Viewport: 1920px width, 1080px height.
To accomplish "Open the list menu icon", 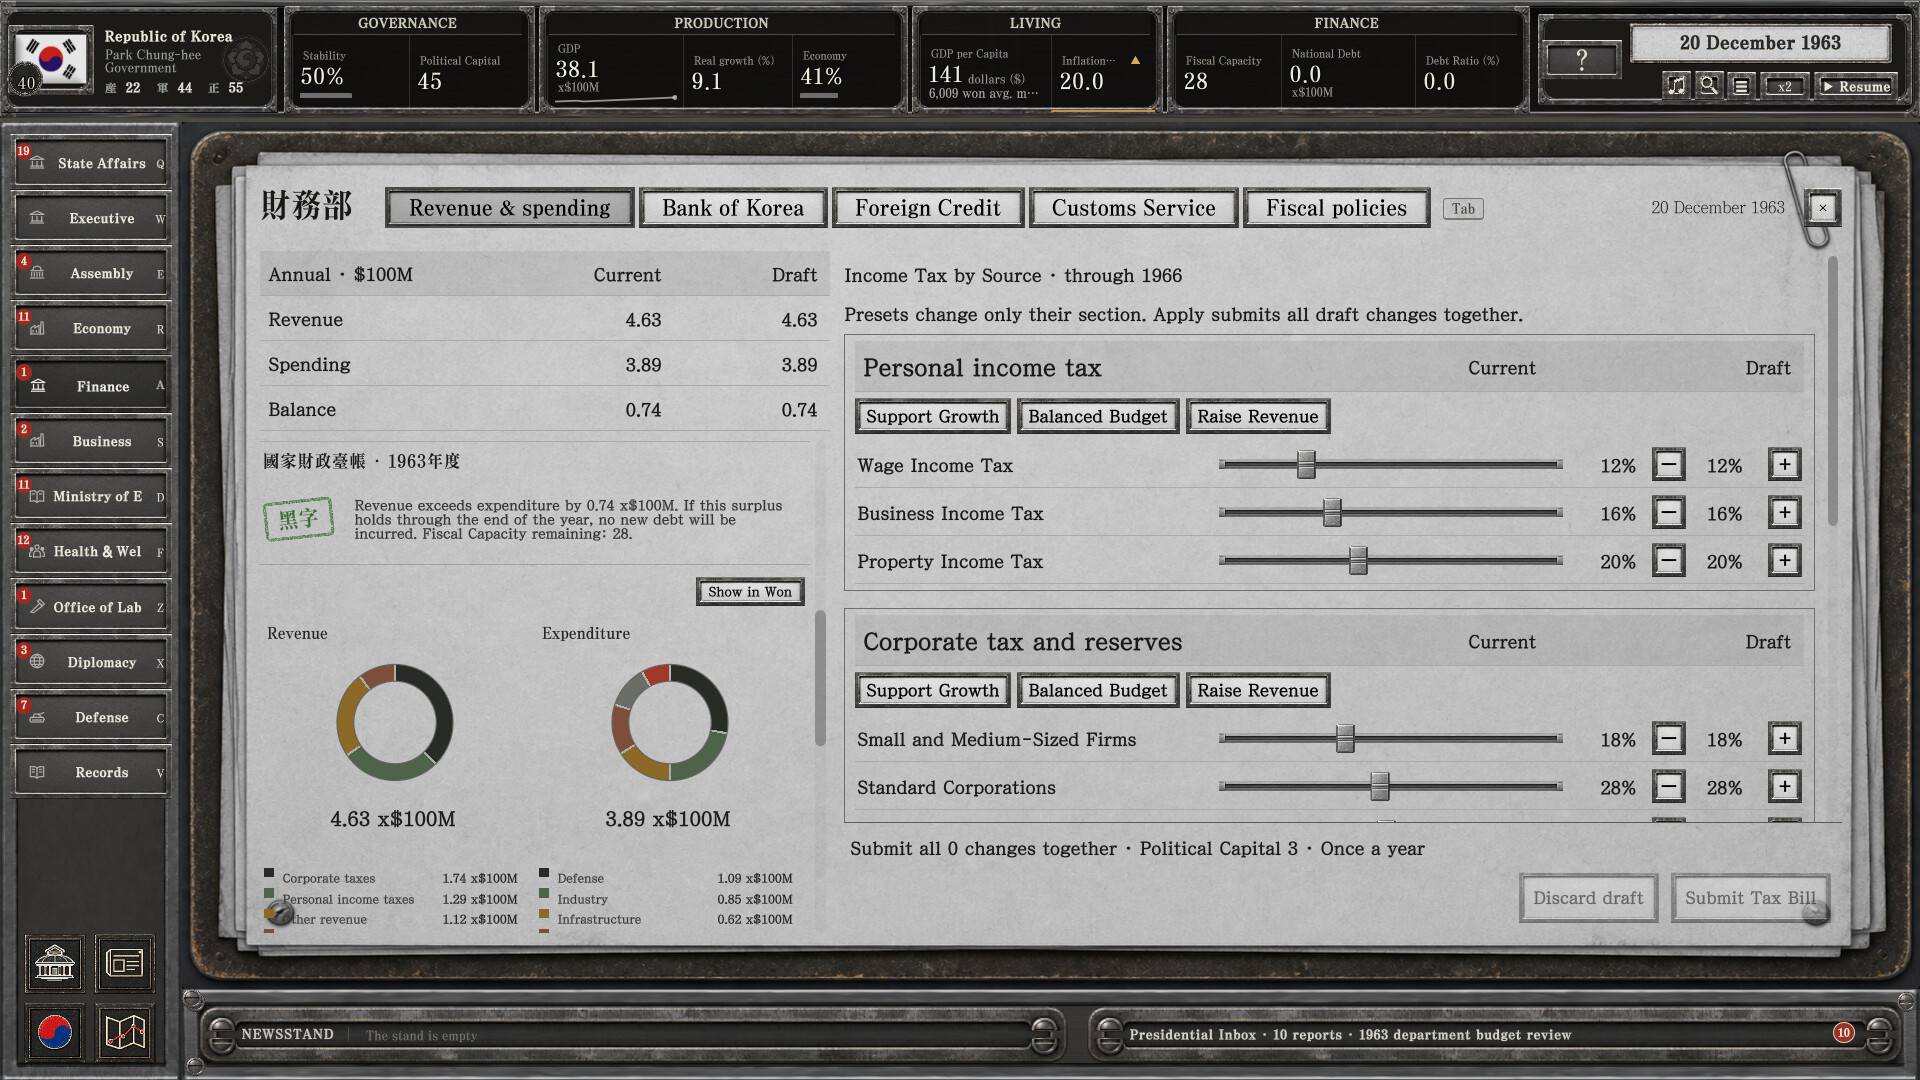I will [x=1741, y=86].
